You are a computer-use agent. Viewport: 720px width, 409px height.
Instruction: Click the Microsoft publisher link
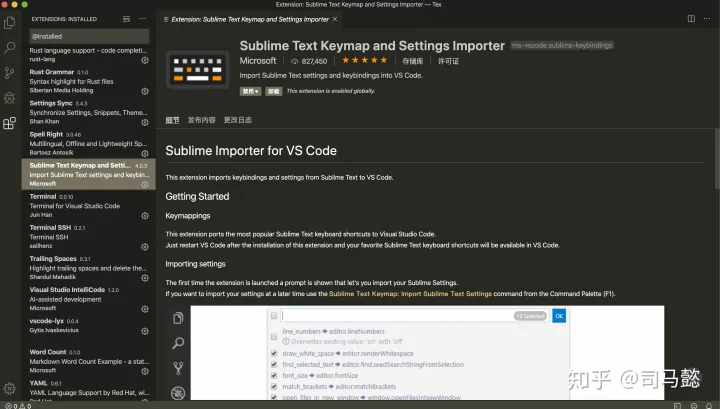click(258, 61)
